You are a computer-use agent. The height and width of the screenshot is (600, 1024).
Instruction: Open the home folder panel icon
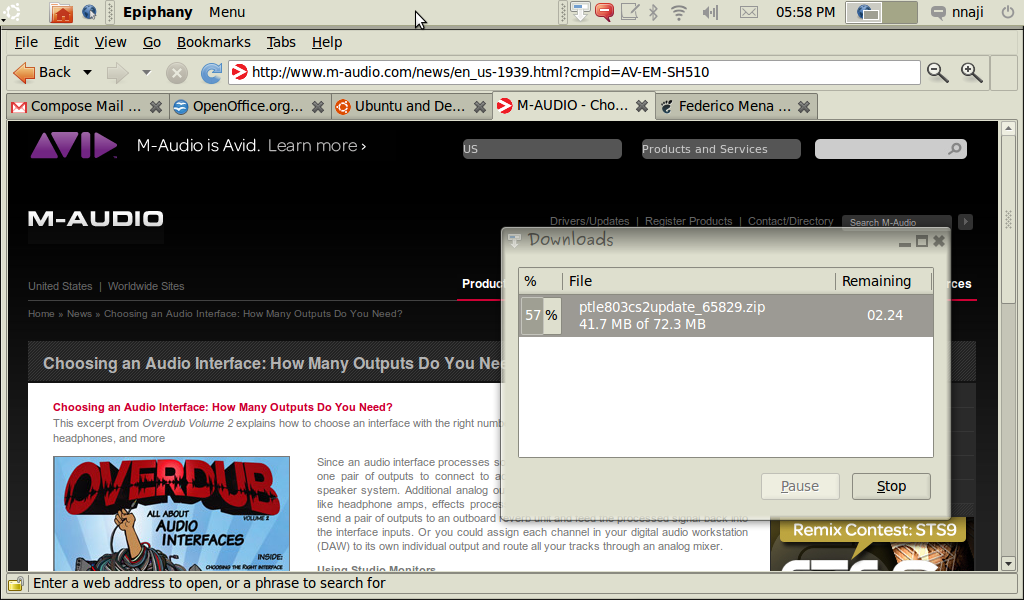coord(61,12)
